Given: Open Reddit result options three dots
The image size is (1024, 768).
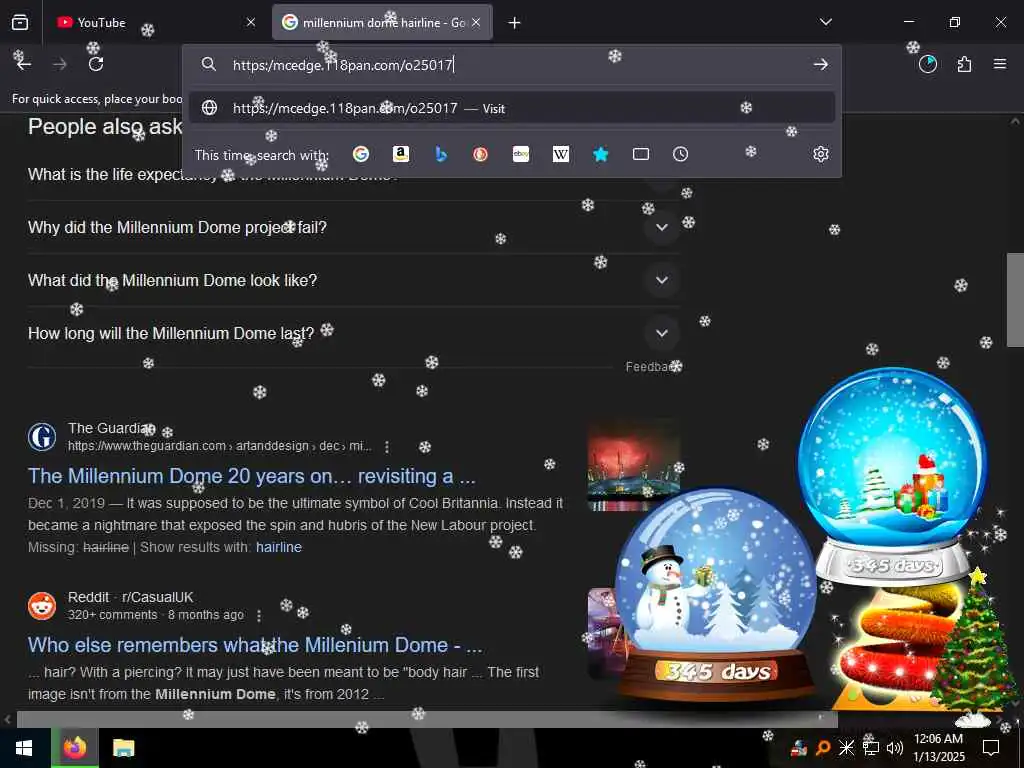Looking at the screenshot, I should coord(259,615).
